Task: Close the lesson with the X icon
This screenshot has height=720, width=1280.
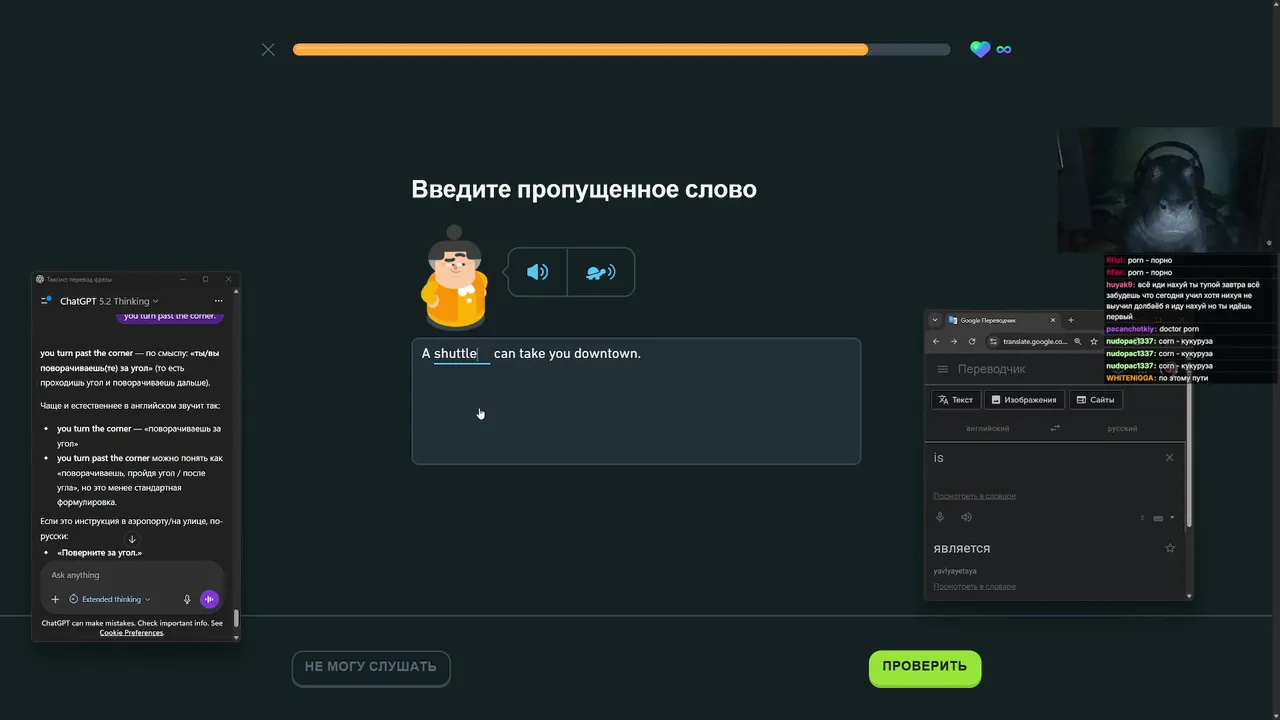Action: (268, 50)
